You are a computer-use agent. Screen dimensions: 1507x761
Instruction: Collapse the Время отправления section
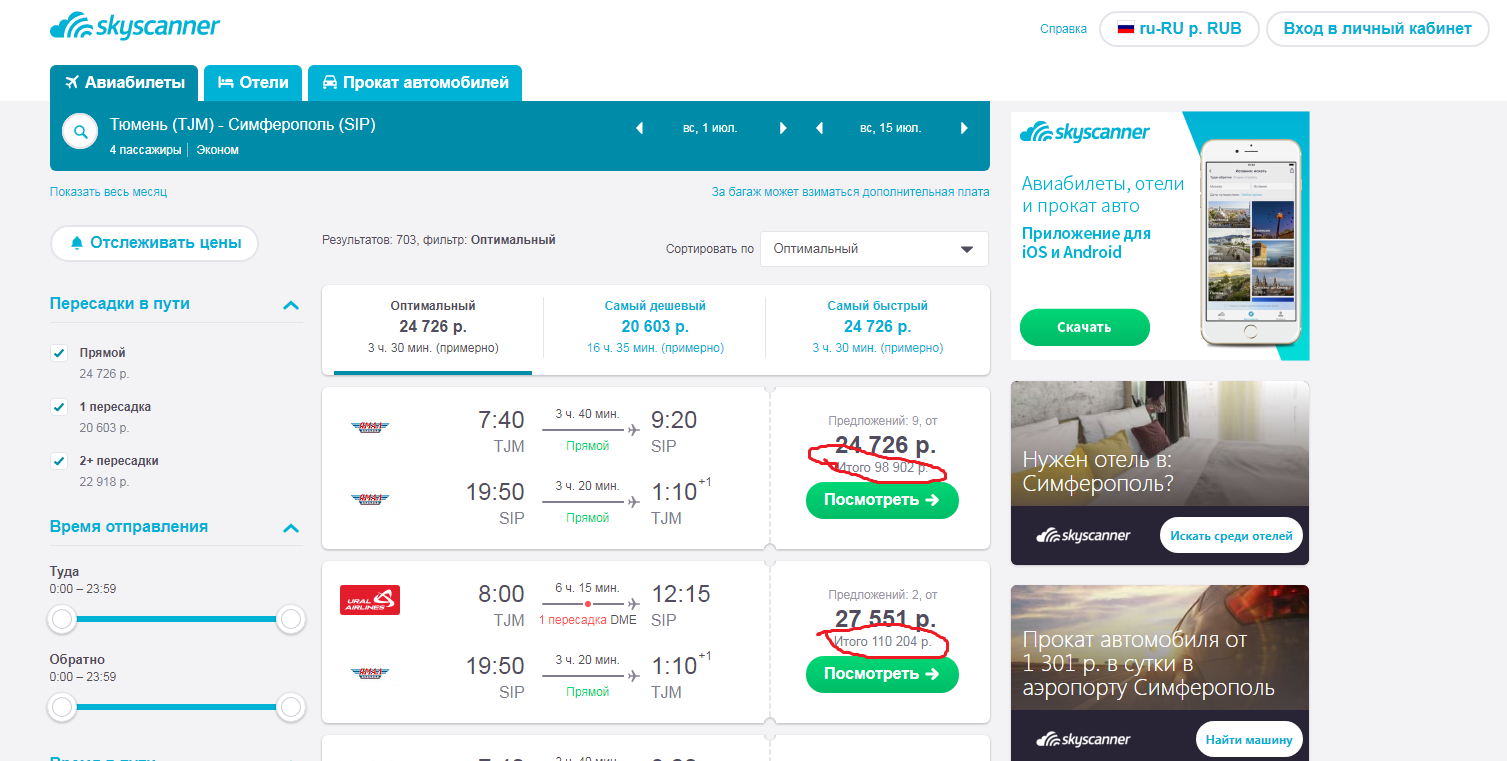point(291,528)
